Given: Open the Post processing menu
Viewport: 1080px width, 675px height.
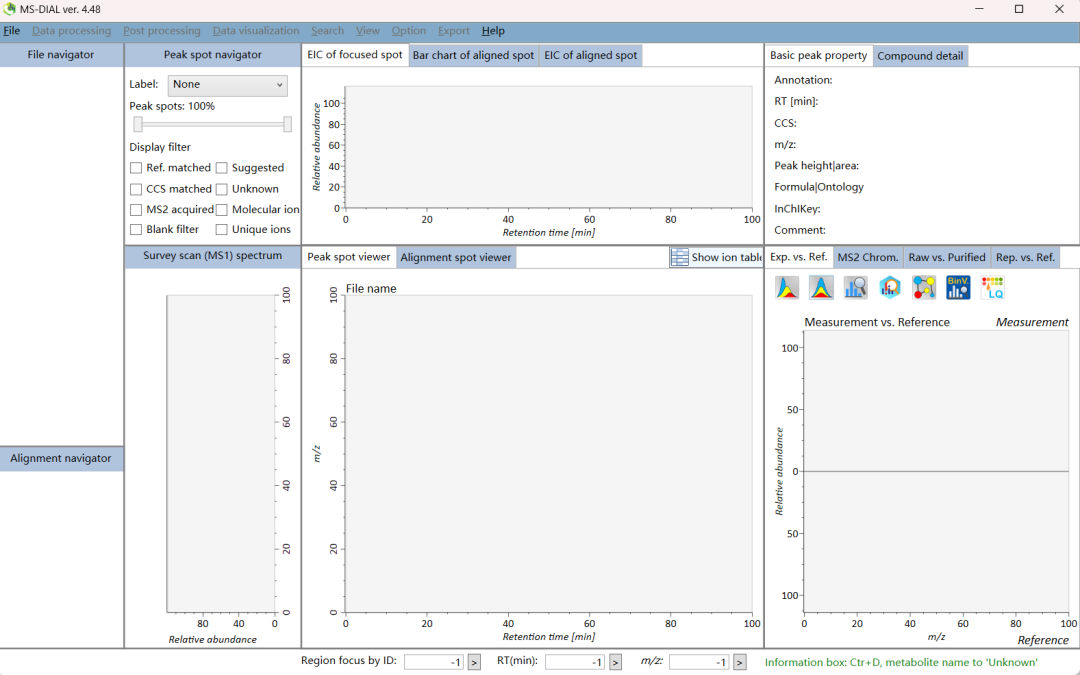Looking at the screenshot, I should click(x=162, y=31).
